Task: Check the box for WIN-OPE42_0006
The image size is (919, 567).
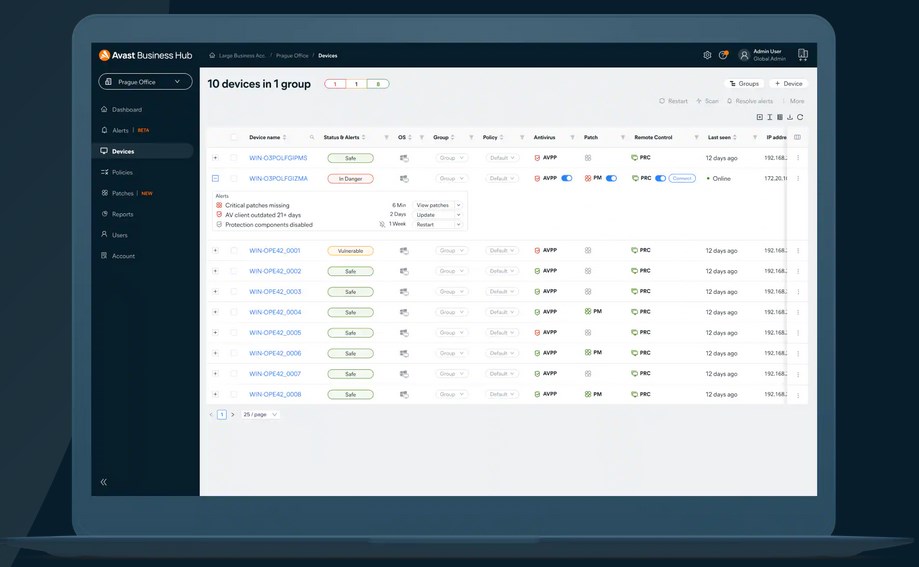Action: (x=234, y=353)
